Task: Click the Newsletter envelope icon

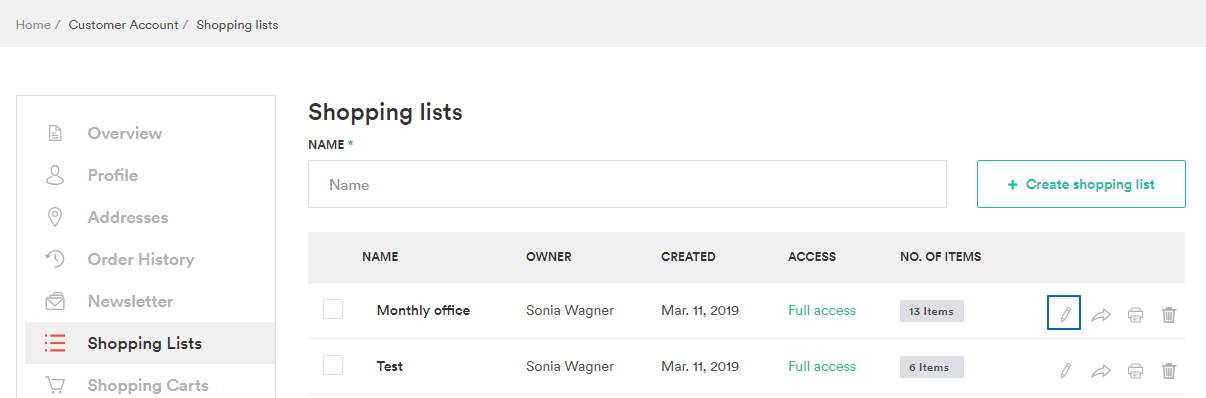Action: click(x=55, y=301)
